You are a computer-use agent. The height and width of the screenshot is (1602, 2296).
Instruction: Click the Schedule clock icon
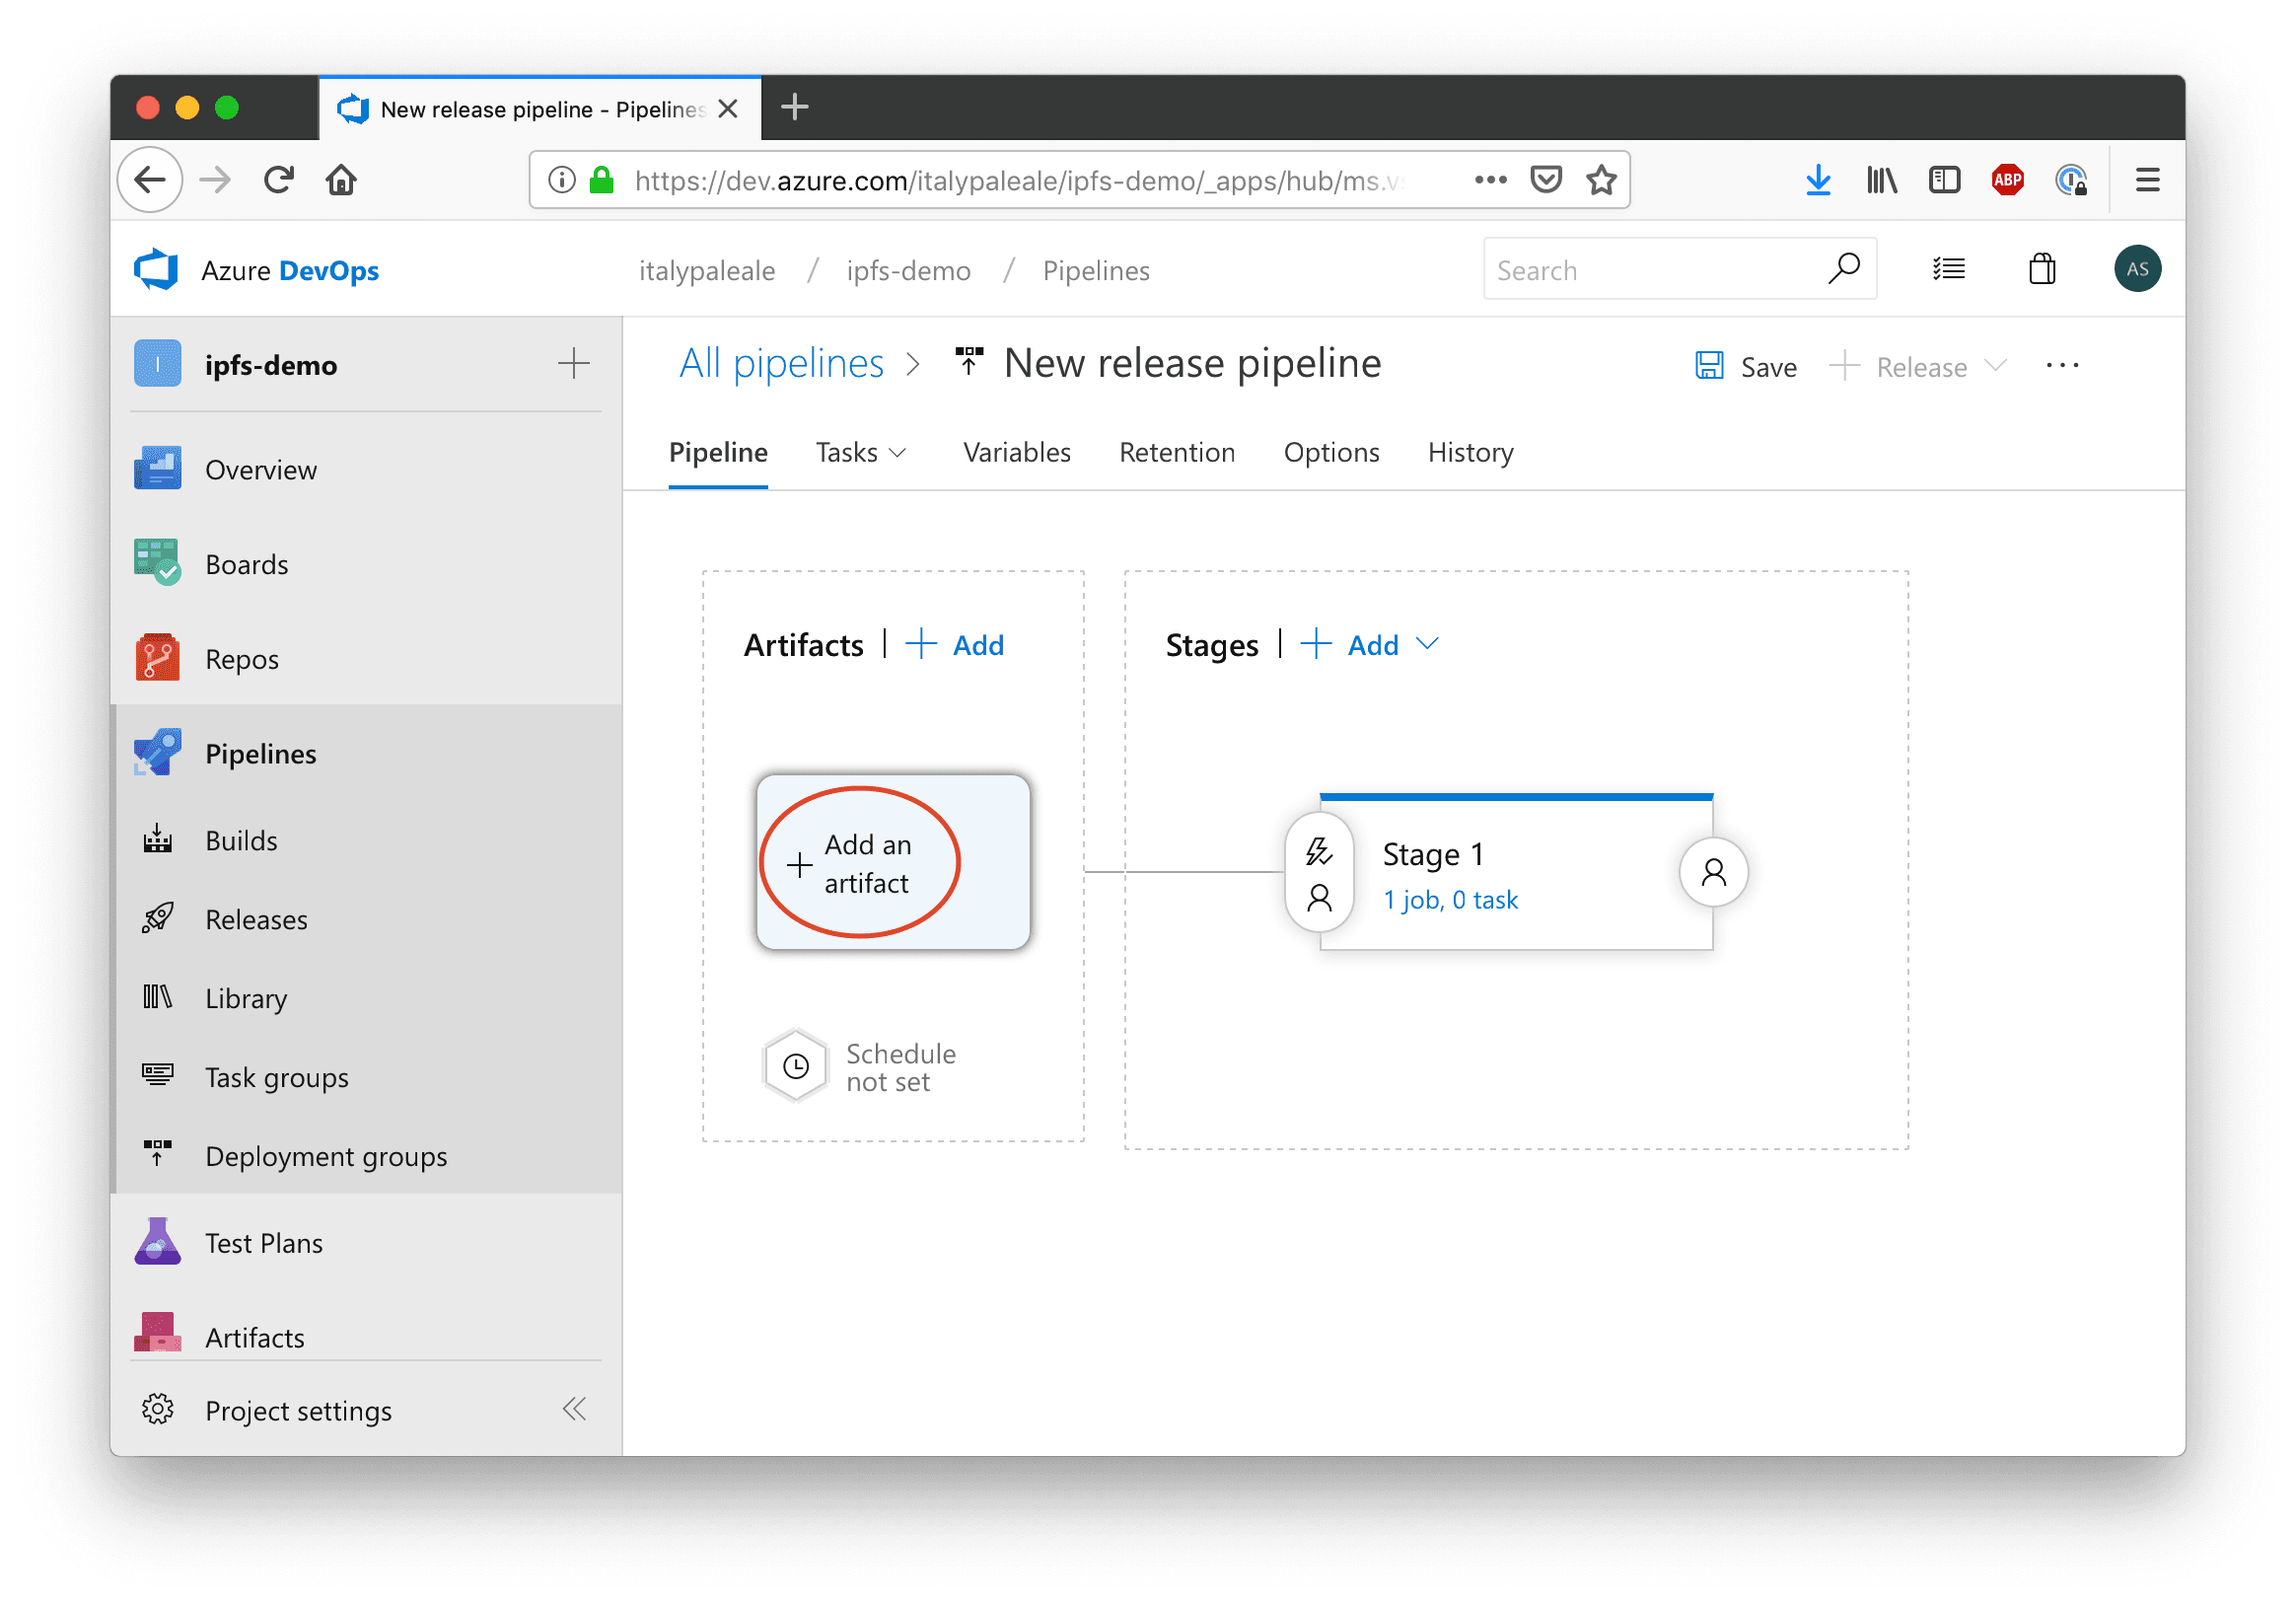[x=796, y=1067]
